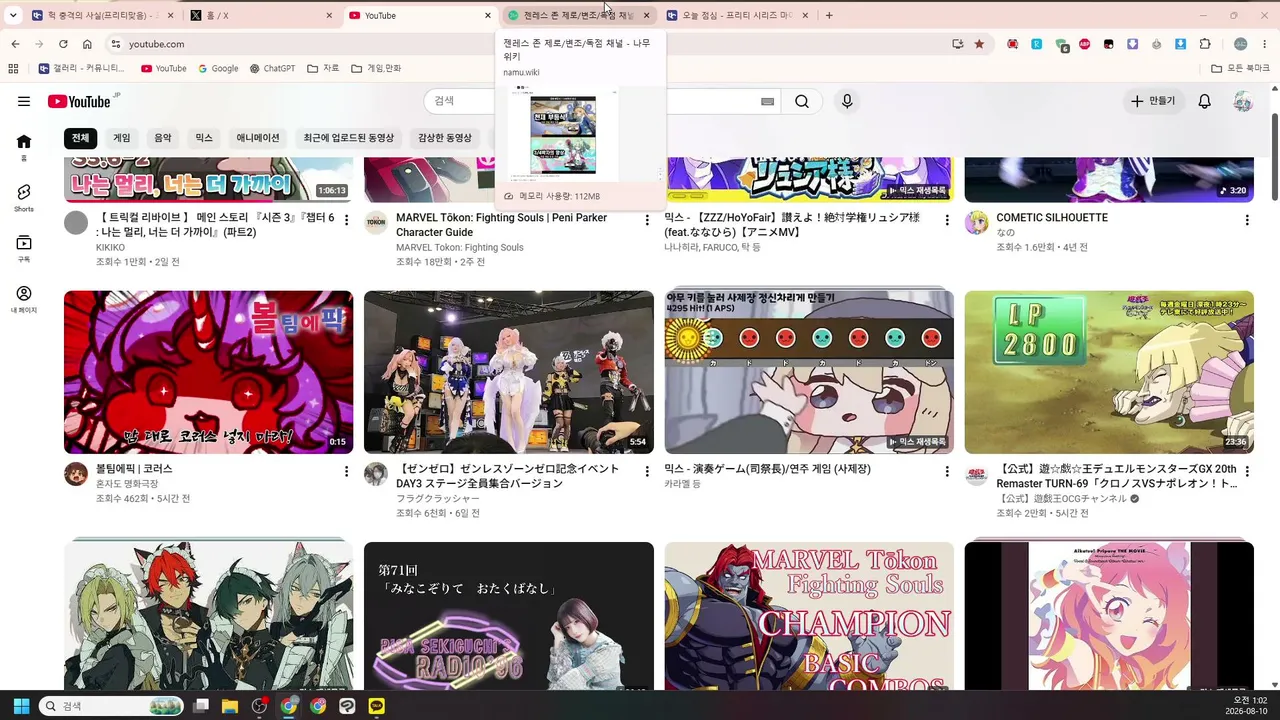Open the フラグクラッシャー channel link
The width and height of the screenshot is (1280, 720).
click(x=438, y=498)
